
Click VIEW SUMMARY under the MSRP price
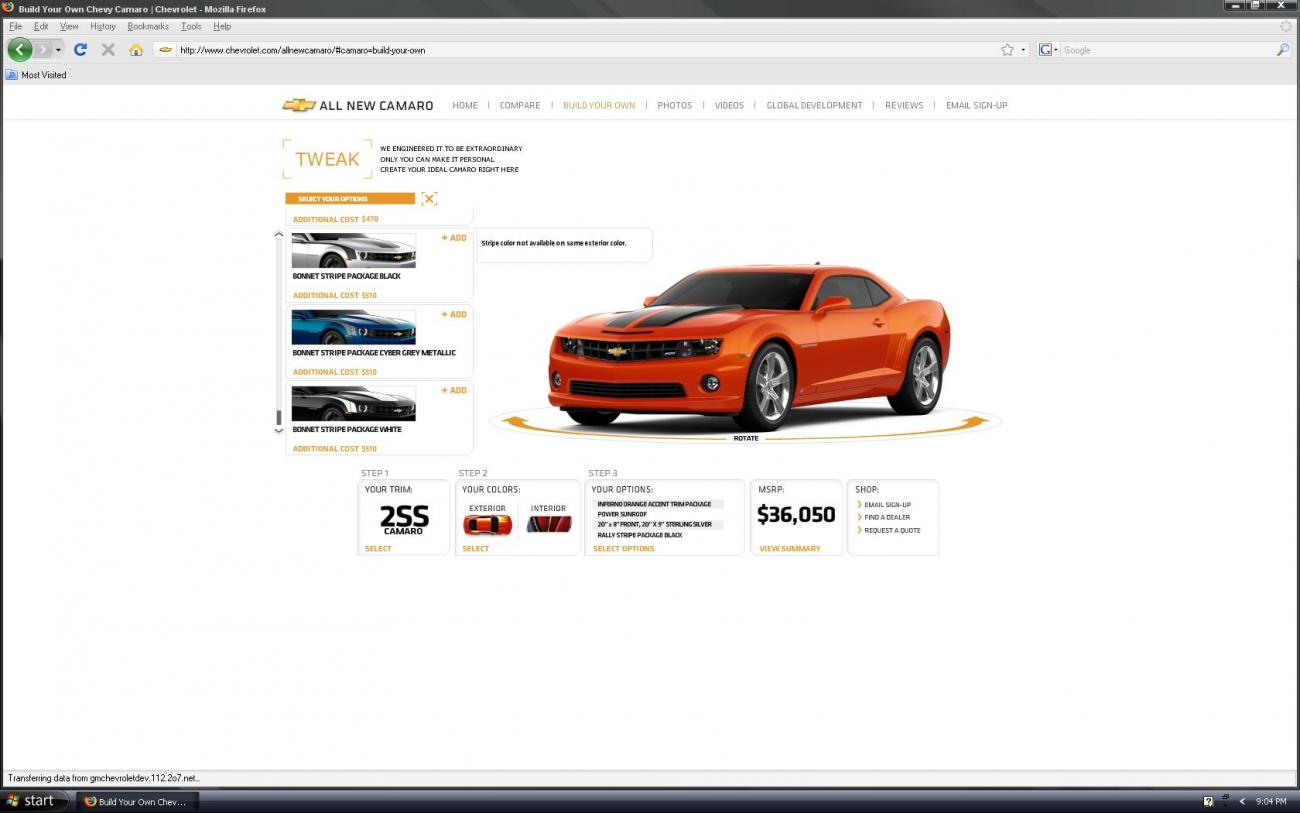click(790, 548)
